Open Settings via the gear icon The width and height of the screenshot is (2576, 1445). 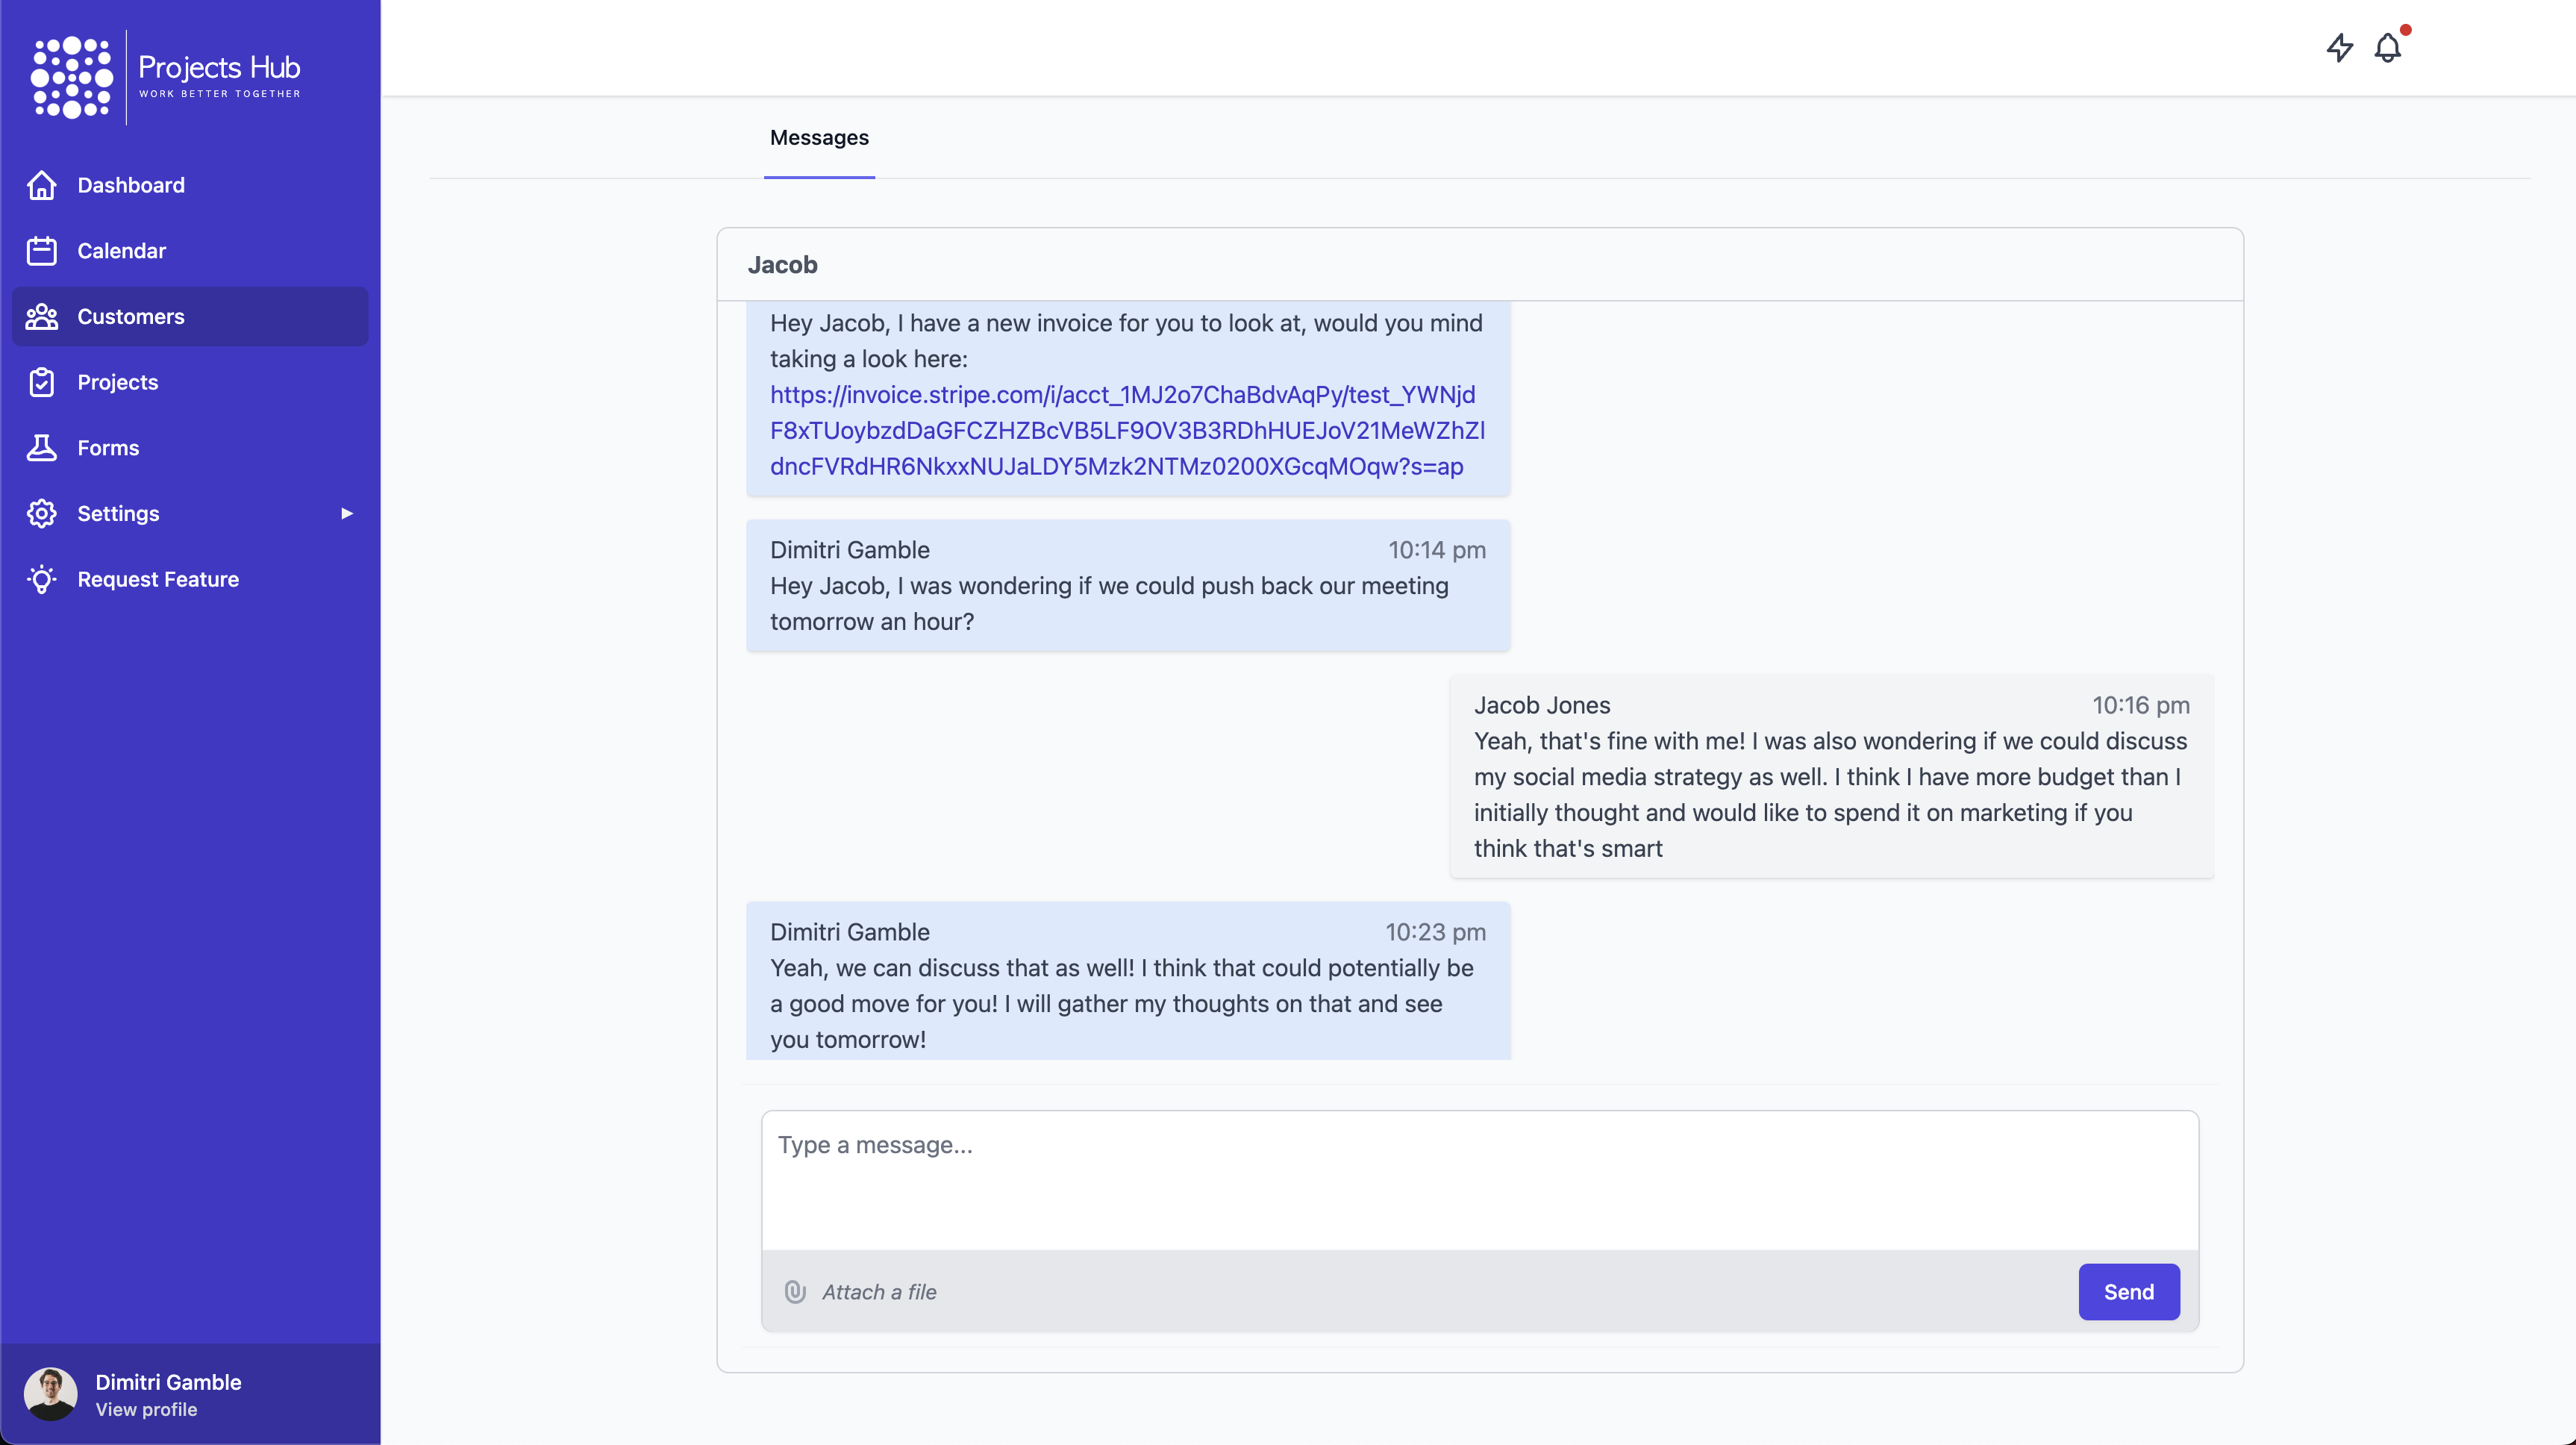pos(42,513)
